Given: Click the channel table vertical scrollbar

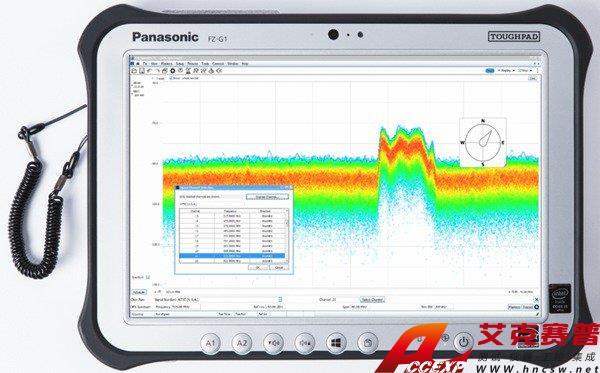Looking at the screenshot, I should [x=287, y=236].
